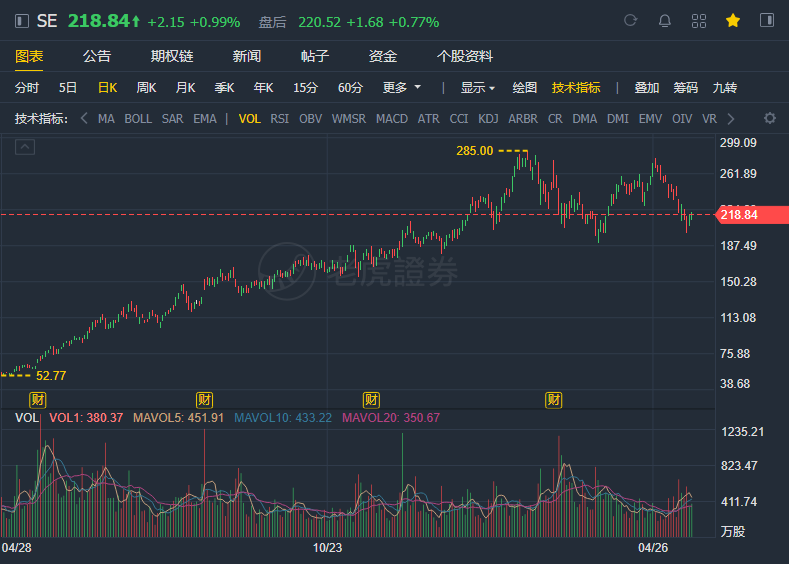The height and width of the screenshot is (564, 789).
Task: Select the EMA indicator
Action: pyautogui.click(x=205, y=119)
